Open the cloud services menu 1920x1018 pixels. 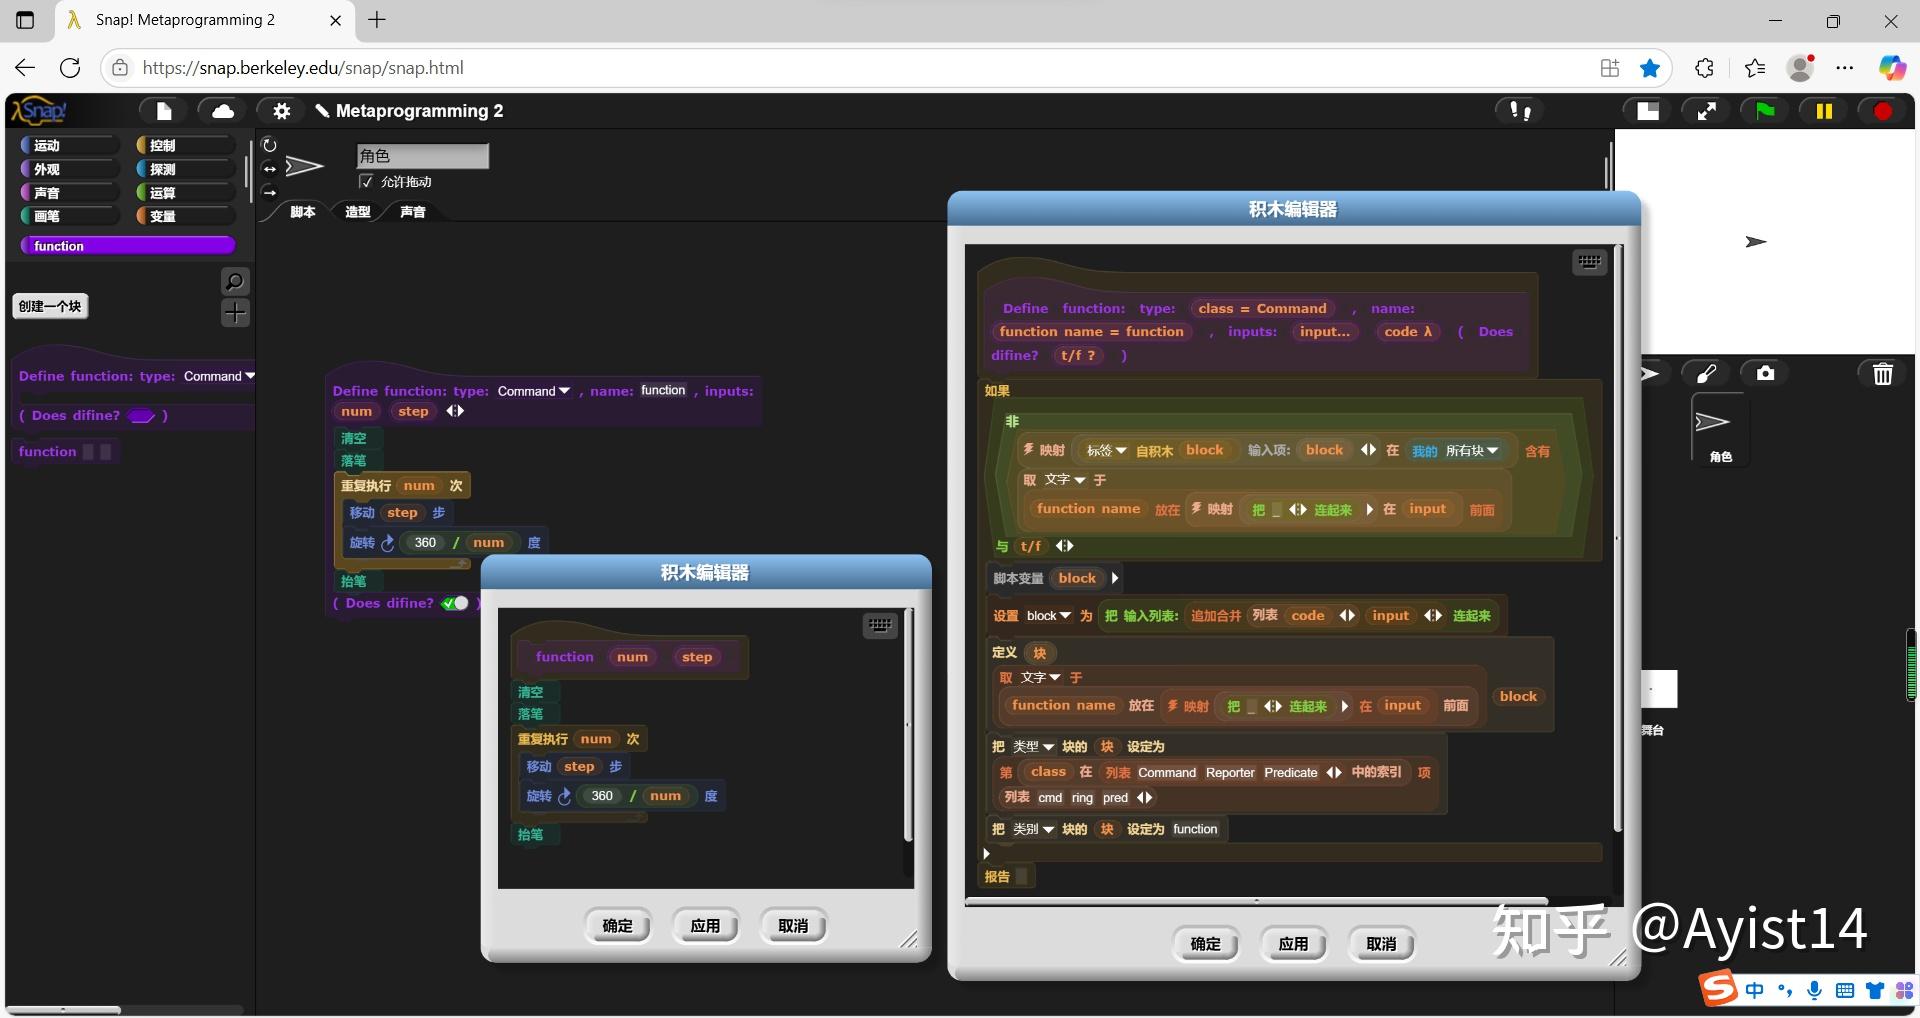coord(221,110)
